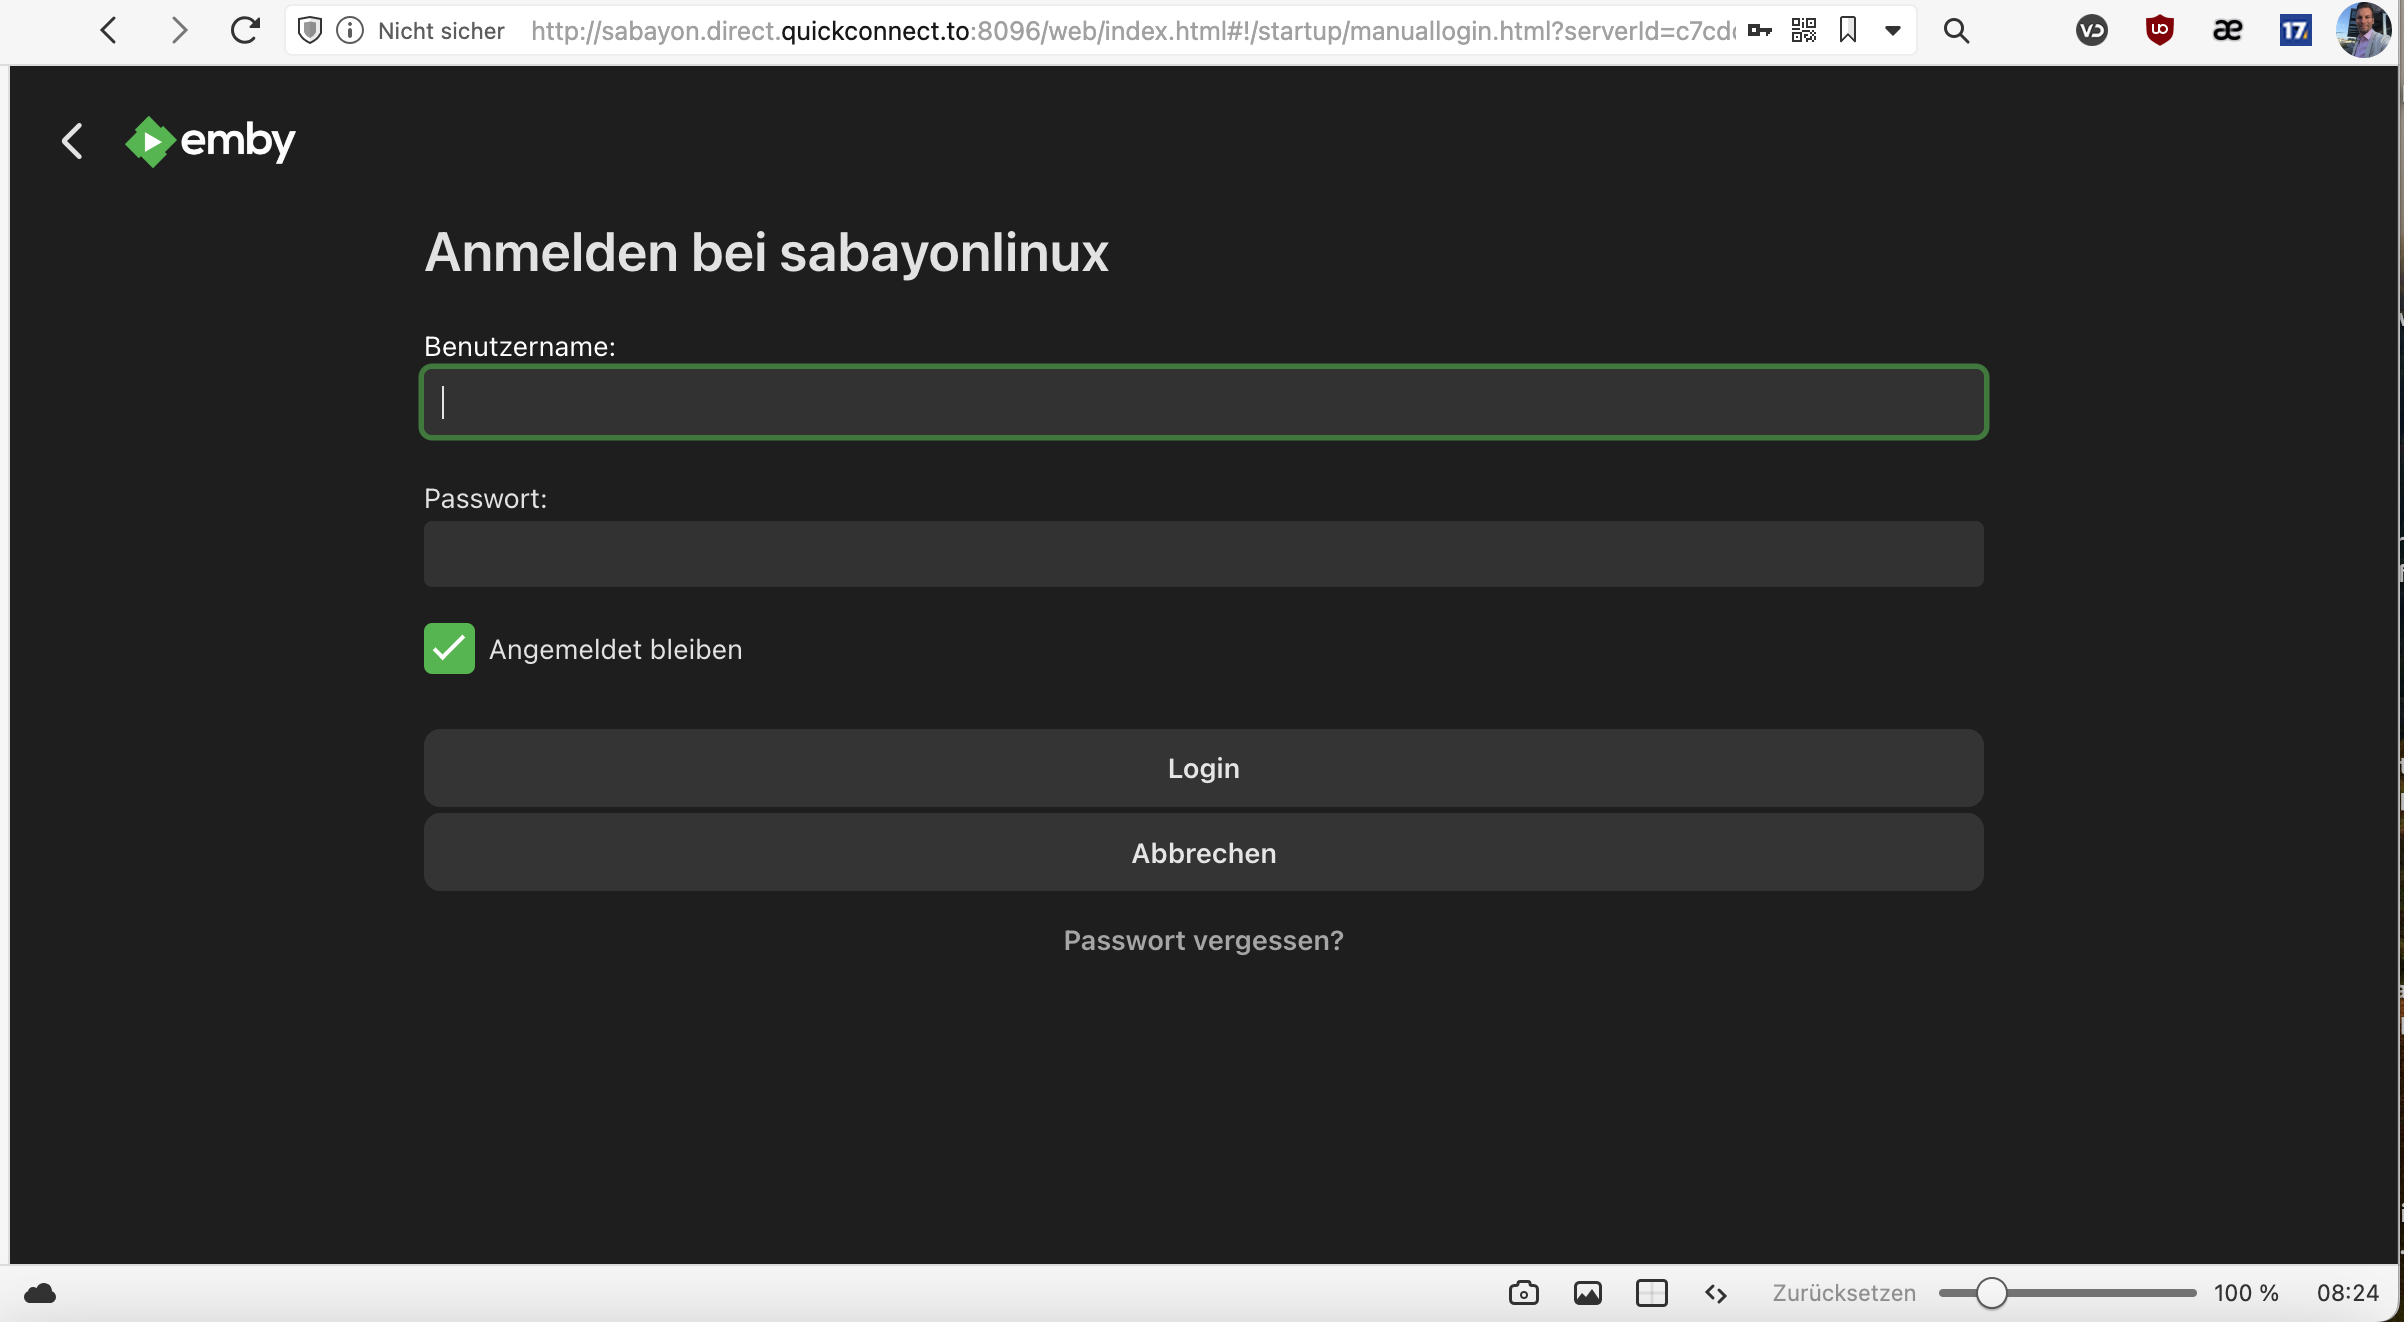Click the Zurücksetzen zoom reset label
Image resolution: width=2404 pixels, height=1322 pixels.
coord(1844,1293)
